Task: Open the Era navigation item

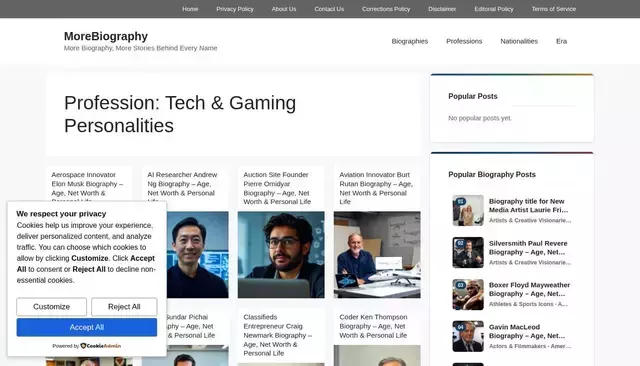Action: (x=561, y=41)
